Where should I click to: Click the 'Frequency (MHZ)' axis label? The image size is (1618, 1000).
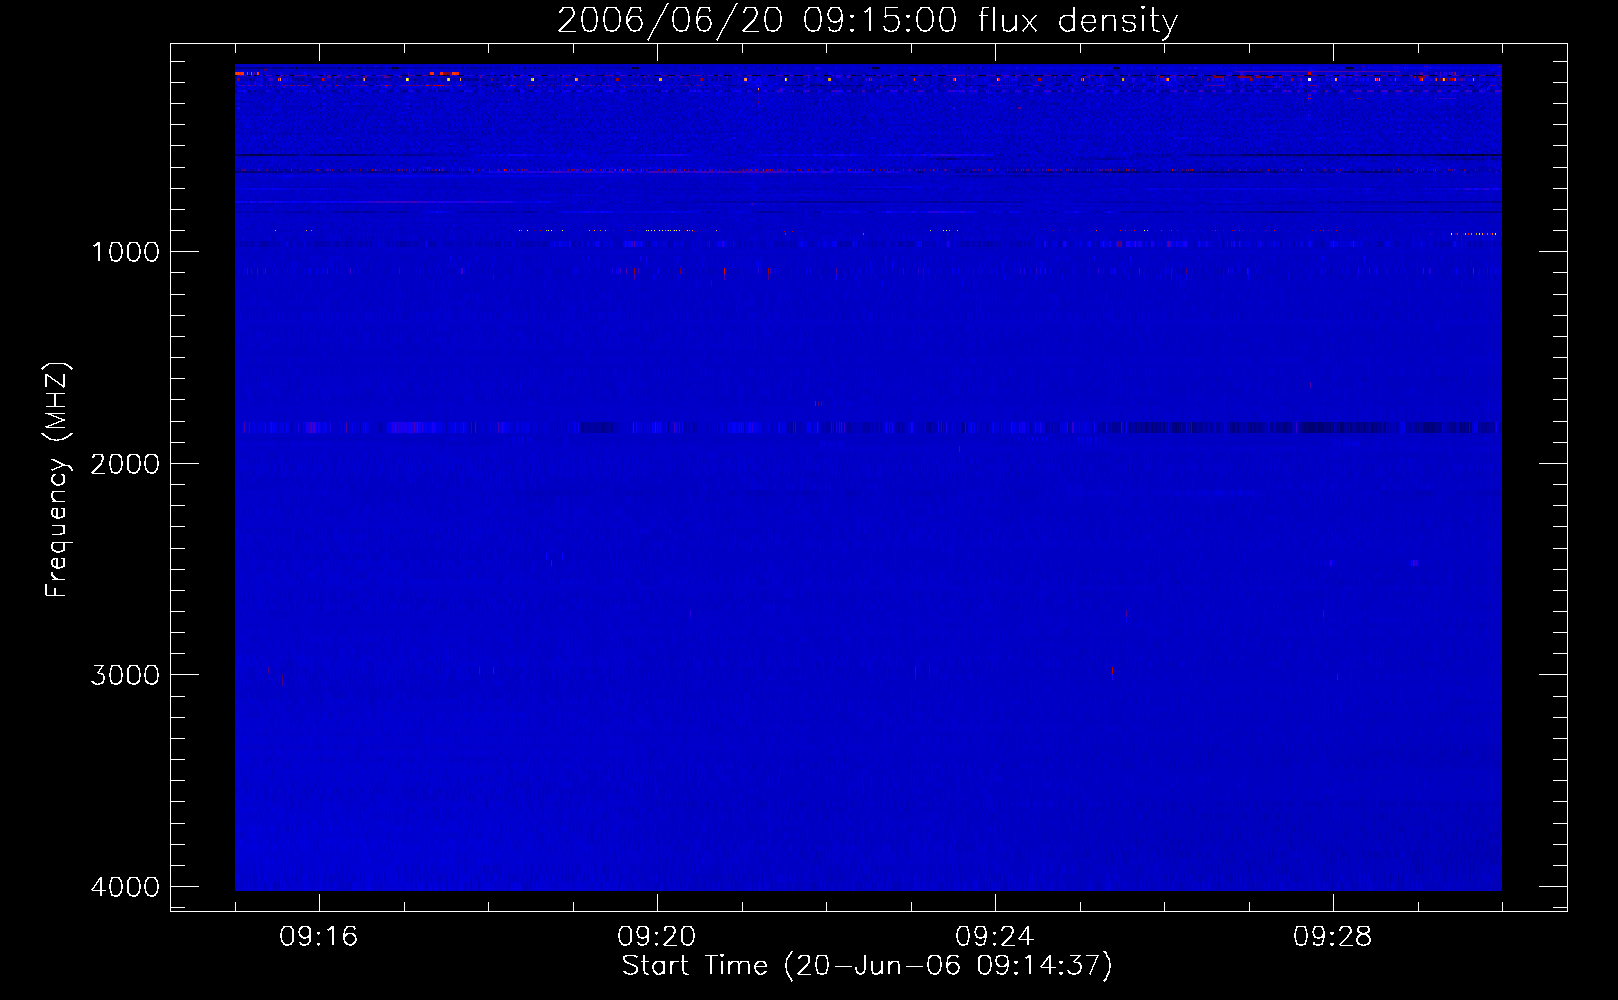pos(57,479)
